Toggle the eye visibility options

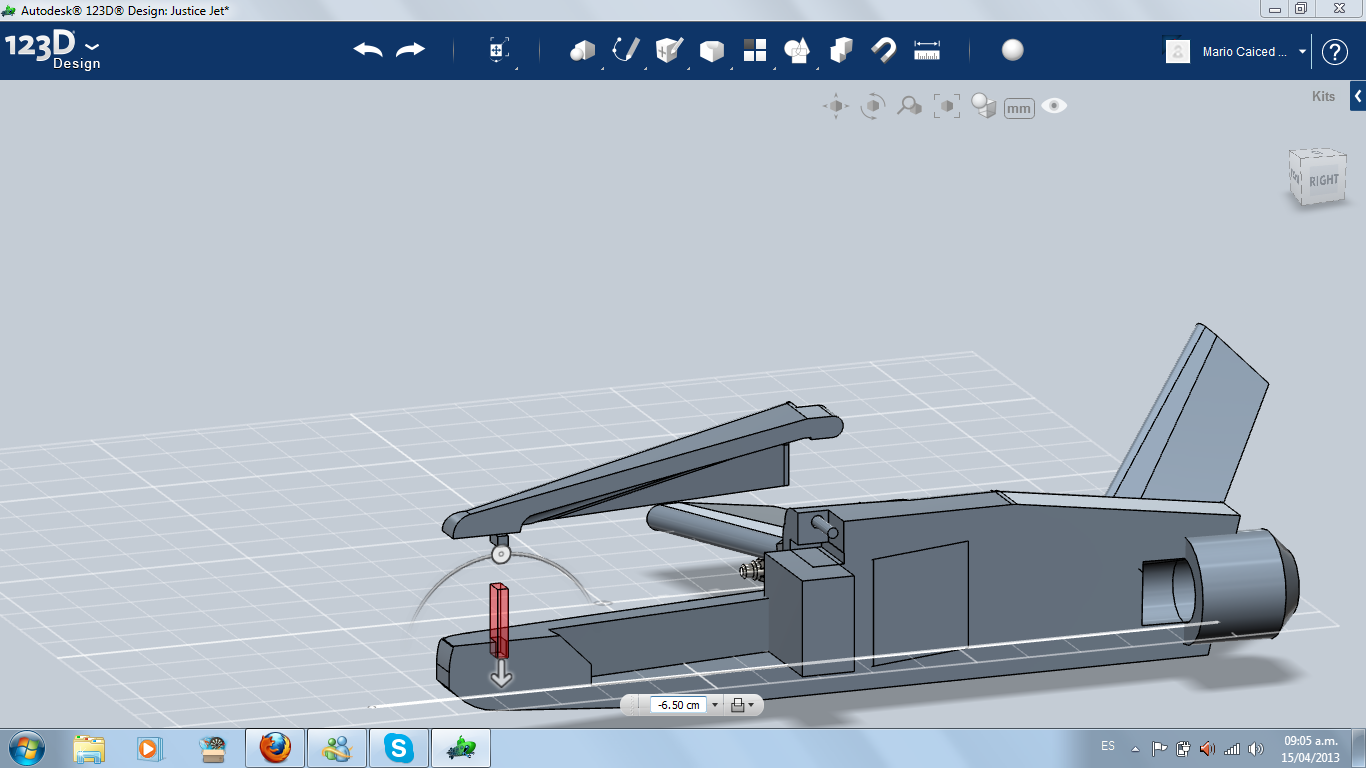tap(1054, 106)
